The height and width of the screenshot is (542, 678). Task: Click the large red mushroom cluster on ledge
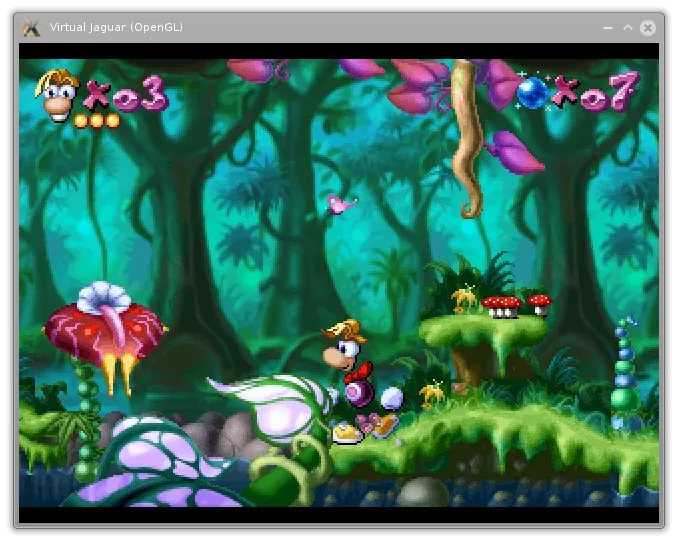coord(502,306)
